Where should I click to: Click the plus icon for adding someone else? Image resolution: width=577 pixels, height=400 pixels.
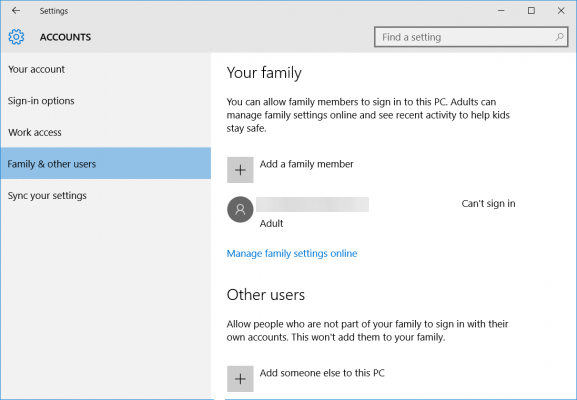(x=240, y=379)
